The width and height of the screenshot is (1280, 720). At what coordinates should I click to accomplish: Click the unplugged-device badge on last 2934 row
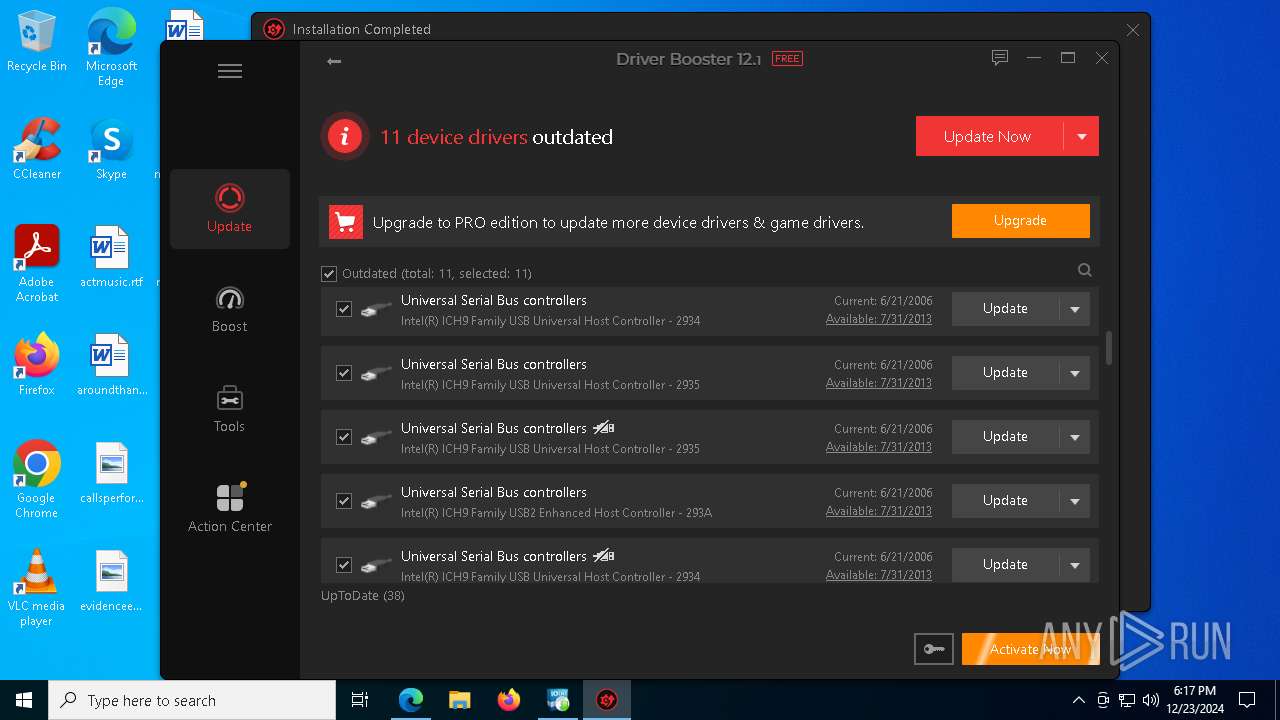603,556
